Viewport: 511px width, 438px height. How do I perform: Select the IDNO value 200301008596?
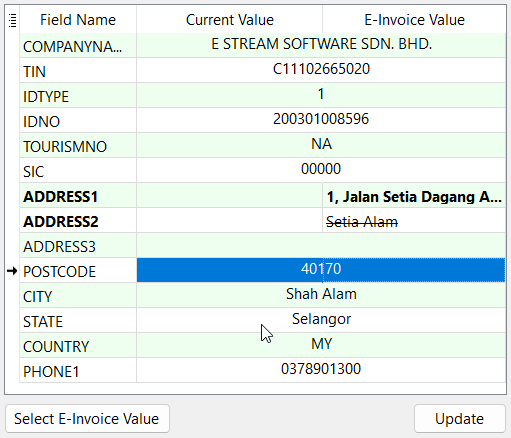[x=321, y=119]
